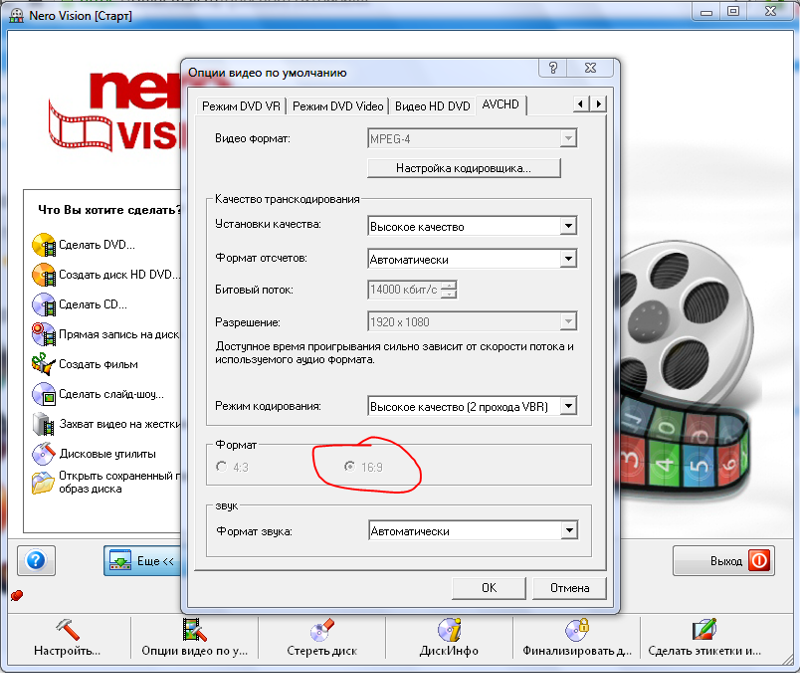Click the direct disc recording icon
Viewport: 800px width, 673px height.
point(44,334)
